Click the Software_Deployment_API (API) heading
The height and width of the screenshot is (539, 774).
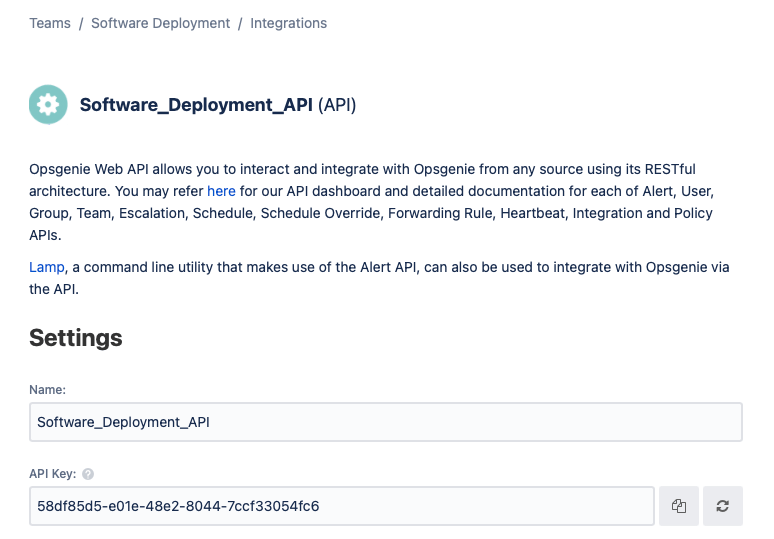tap(218, 105)
